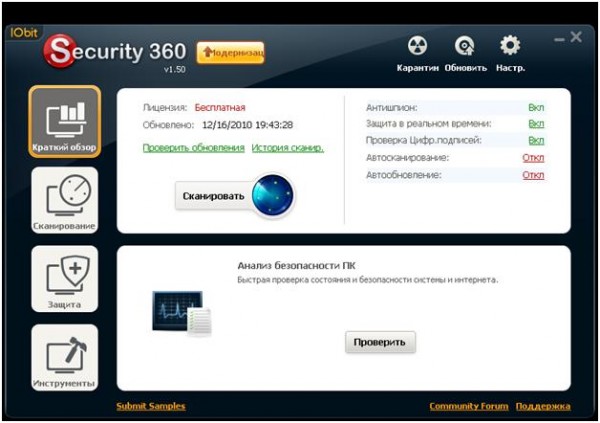Toggle Защита в реальном времени Вкл

[x=536, y=124]
